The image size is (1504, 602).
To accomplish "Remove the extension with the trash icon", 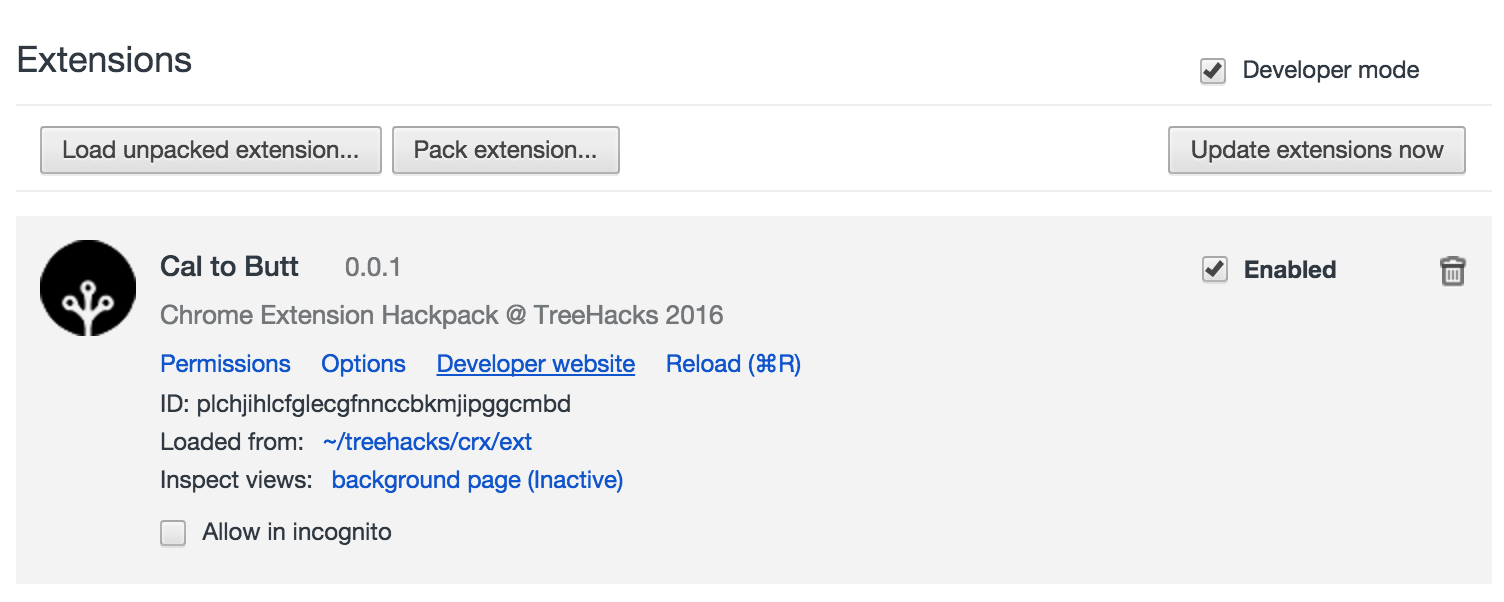I will (x=1452, y=271).
